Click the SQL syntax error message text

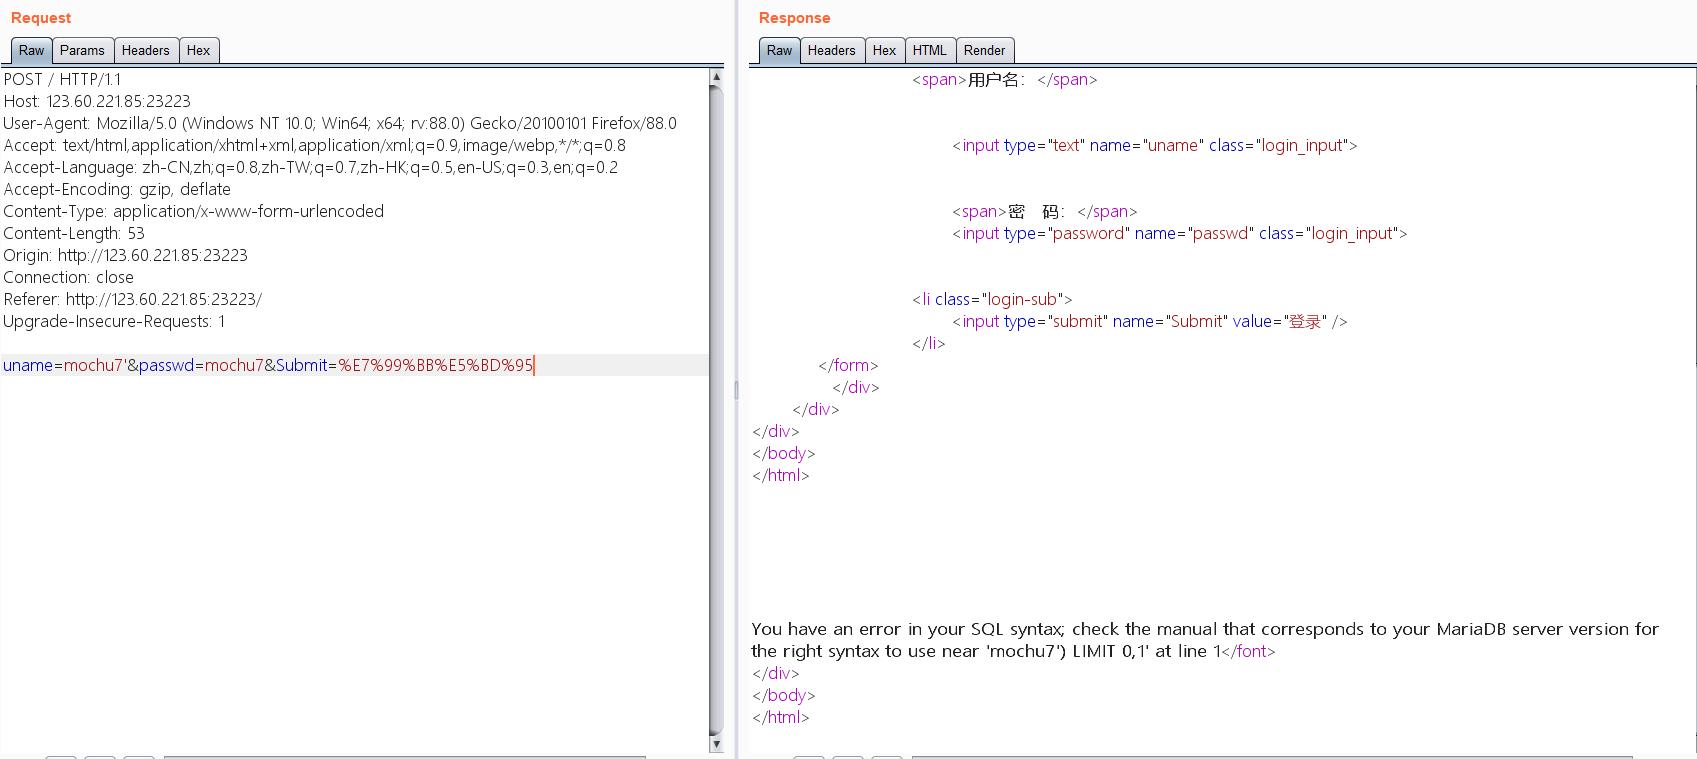click(1205, 640)
